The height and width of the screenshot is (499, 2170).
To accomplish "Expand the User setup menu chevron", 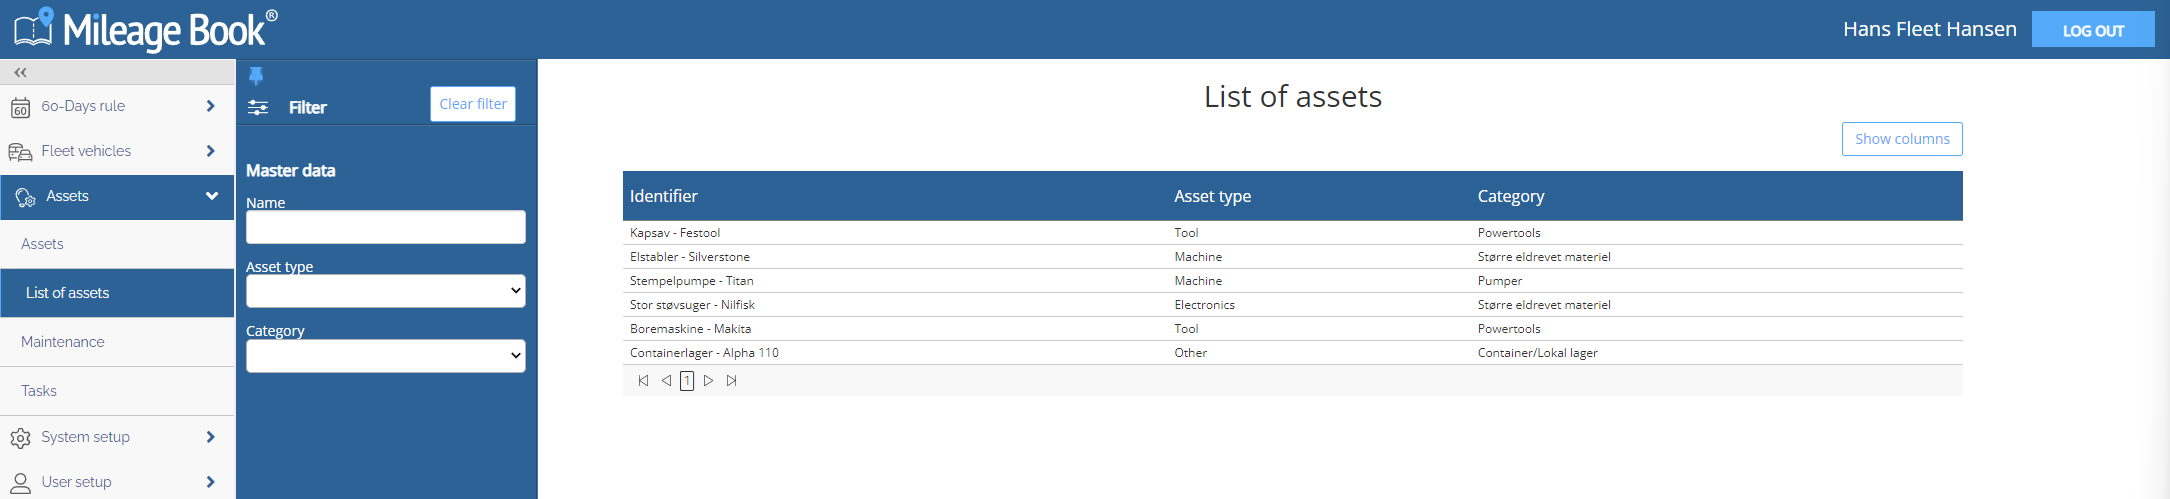I will click(210, 482).
